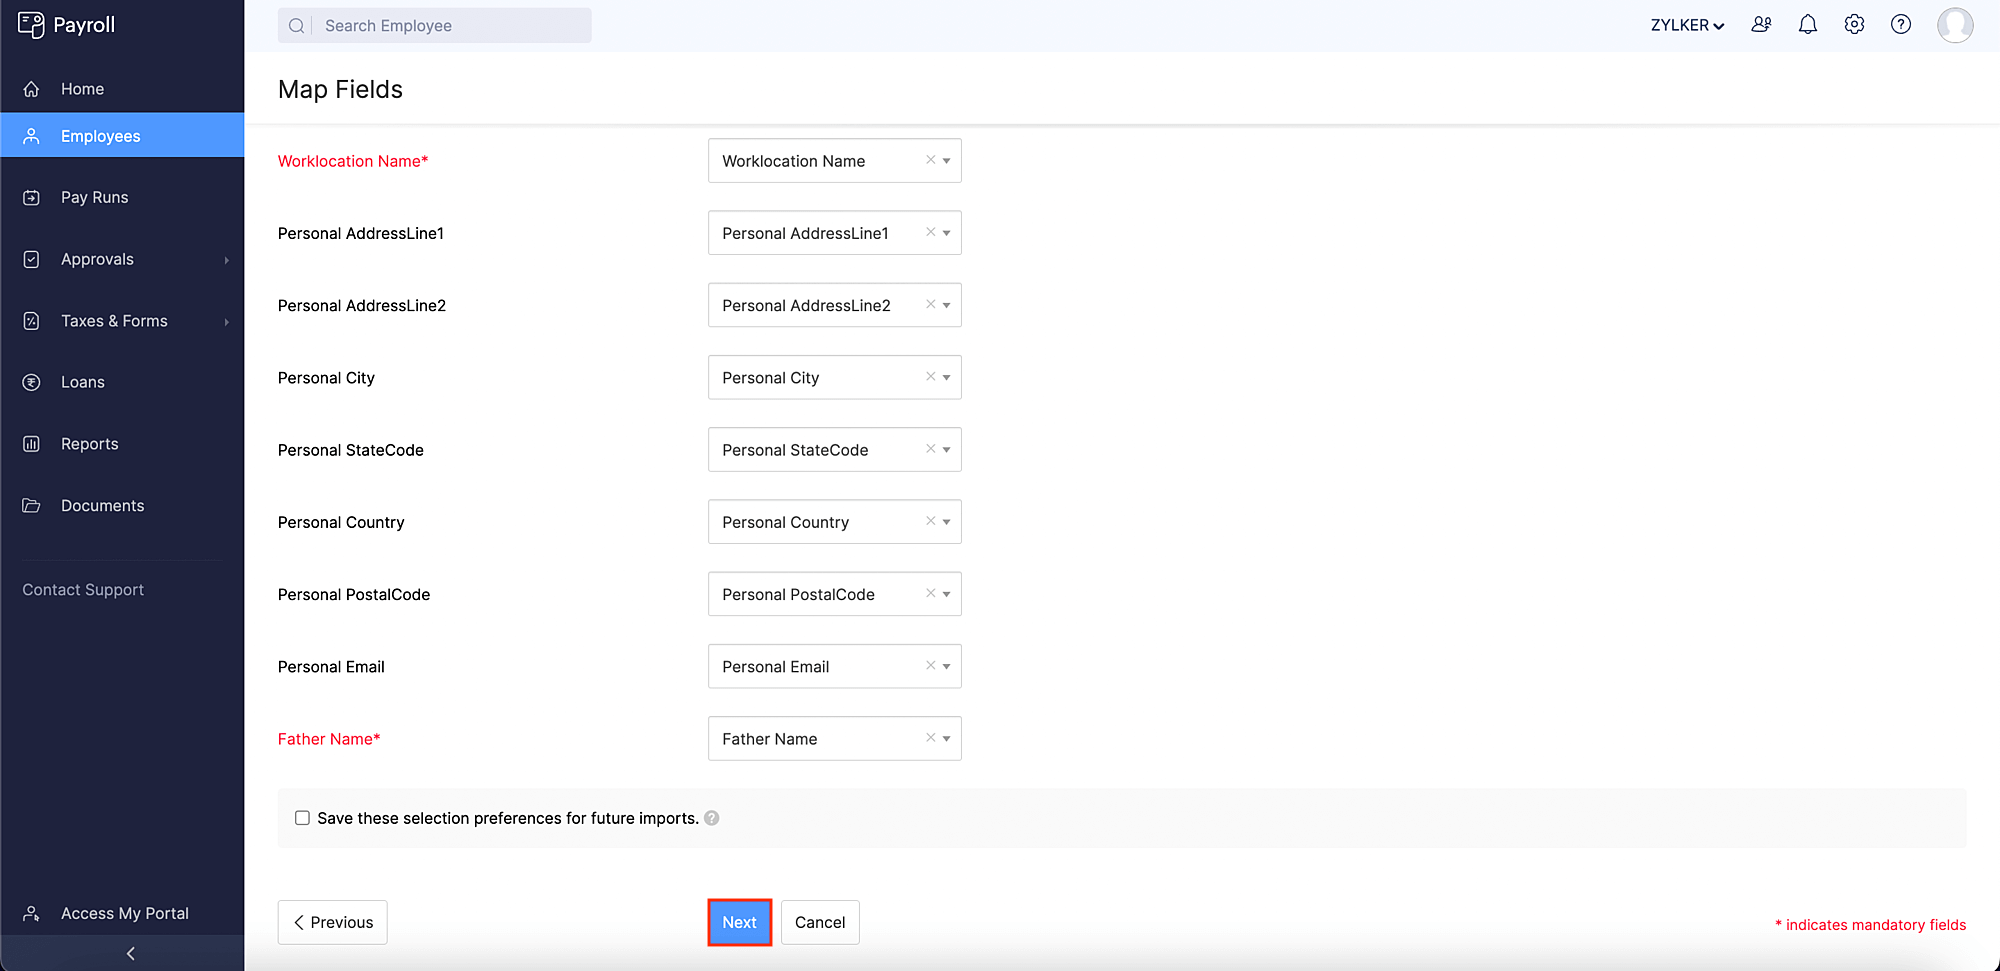Image resolution: width=2000 pixels, height=971 pixels.
Task: Open the help icon
Action: [1901, 24]
